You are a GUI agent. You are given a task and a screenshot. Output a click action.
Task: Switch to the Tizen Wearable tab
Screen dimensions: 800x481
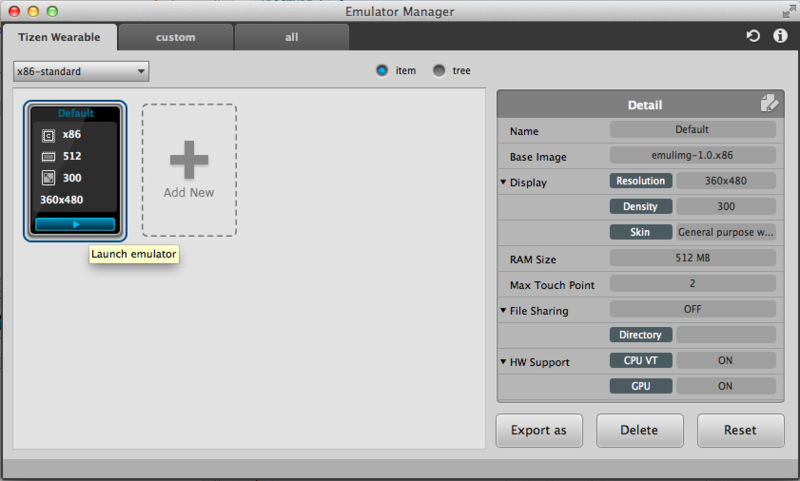pos(59,37)
